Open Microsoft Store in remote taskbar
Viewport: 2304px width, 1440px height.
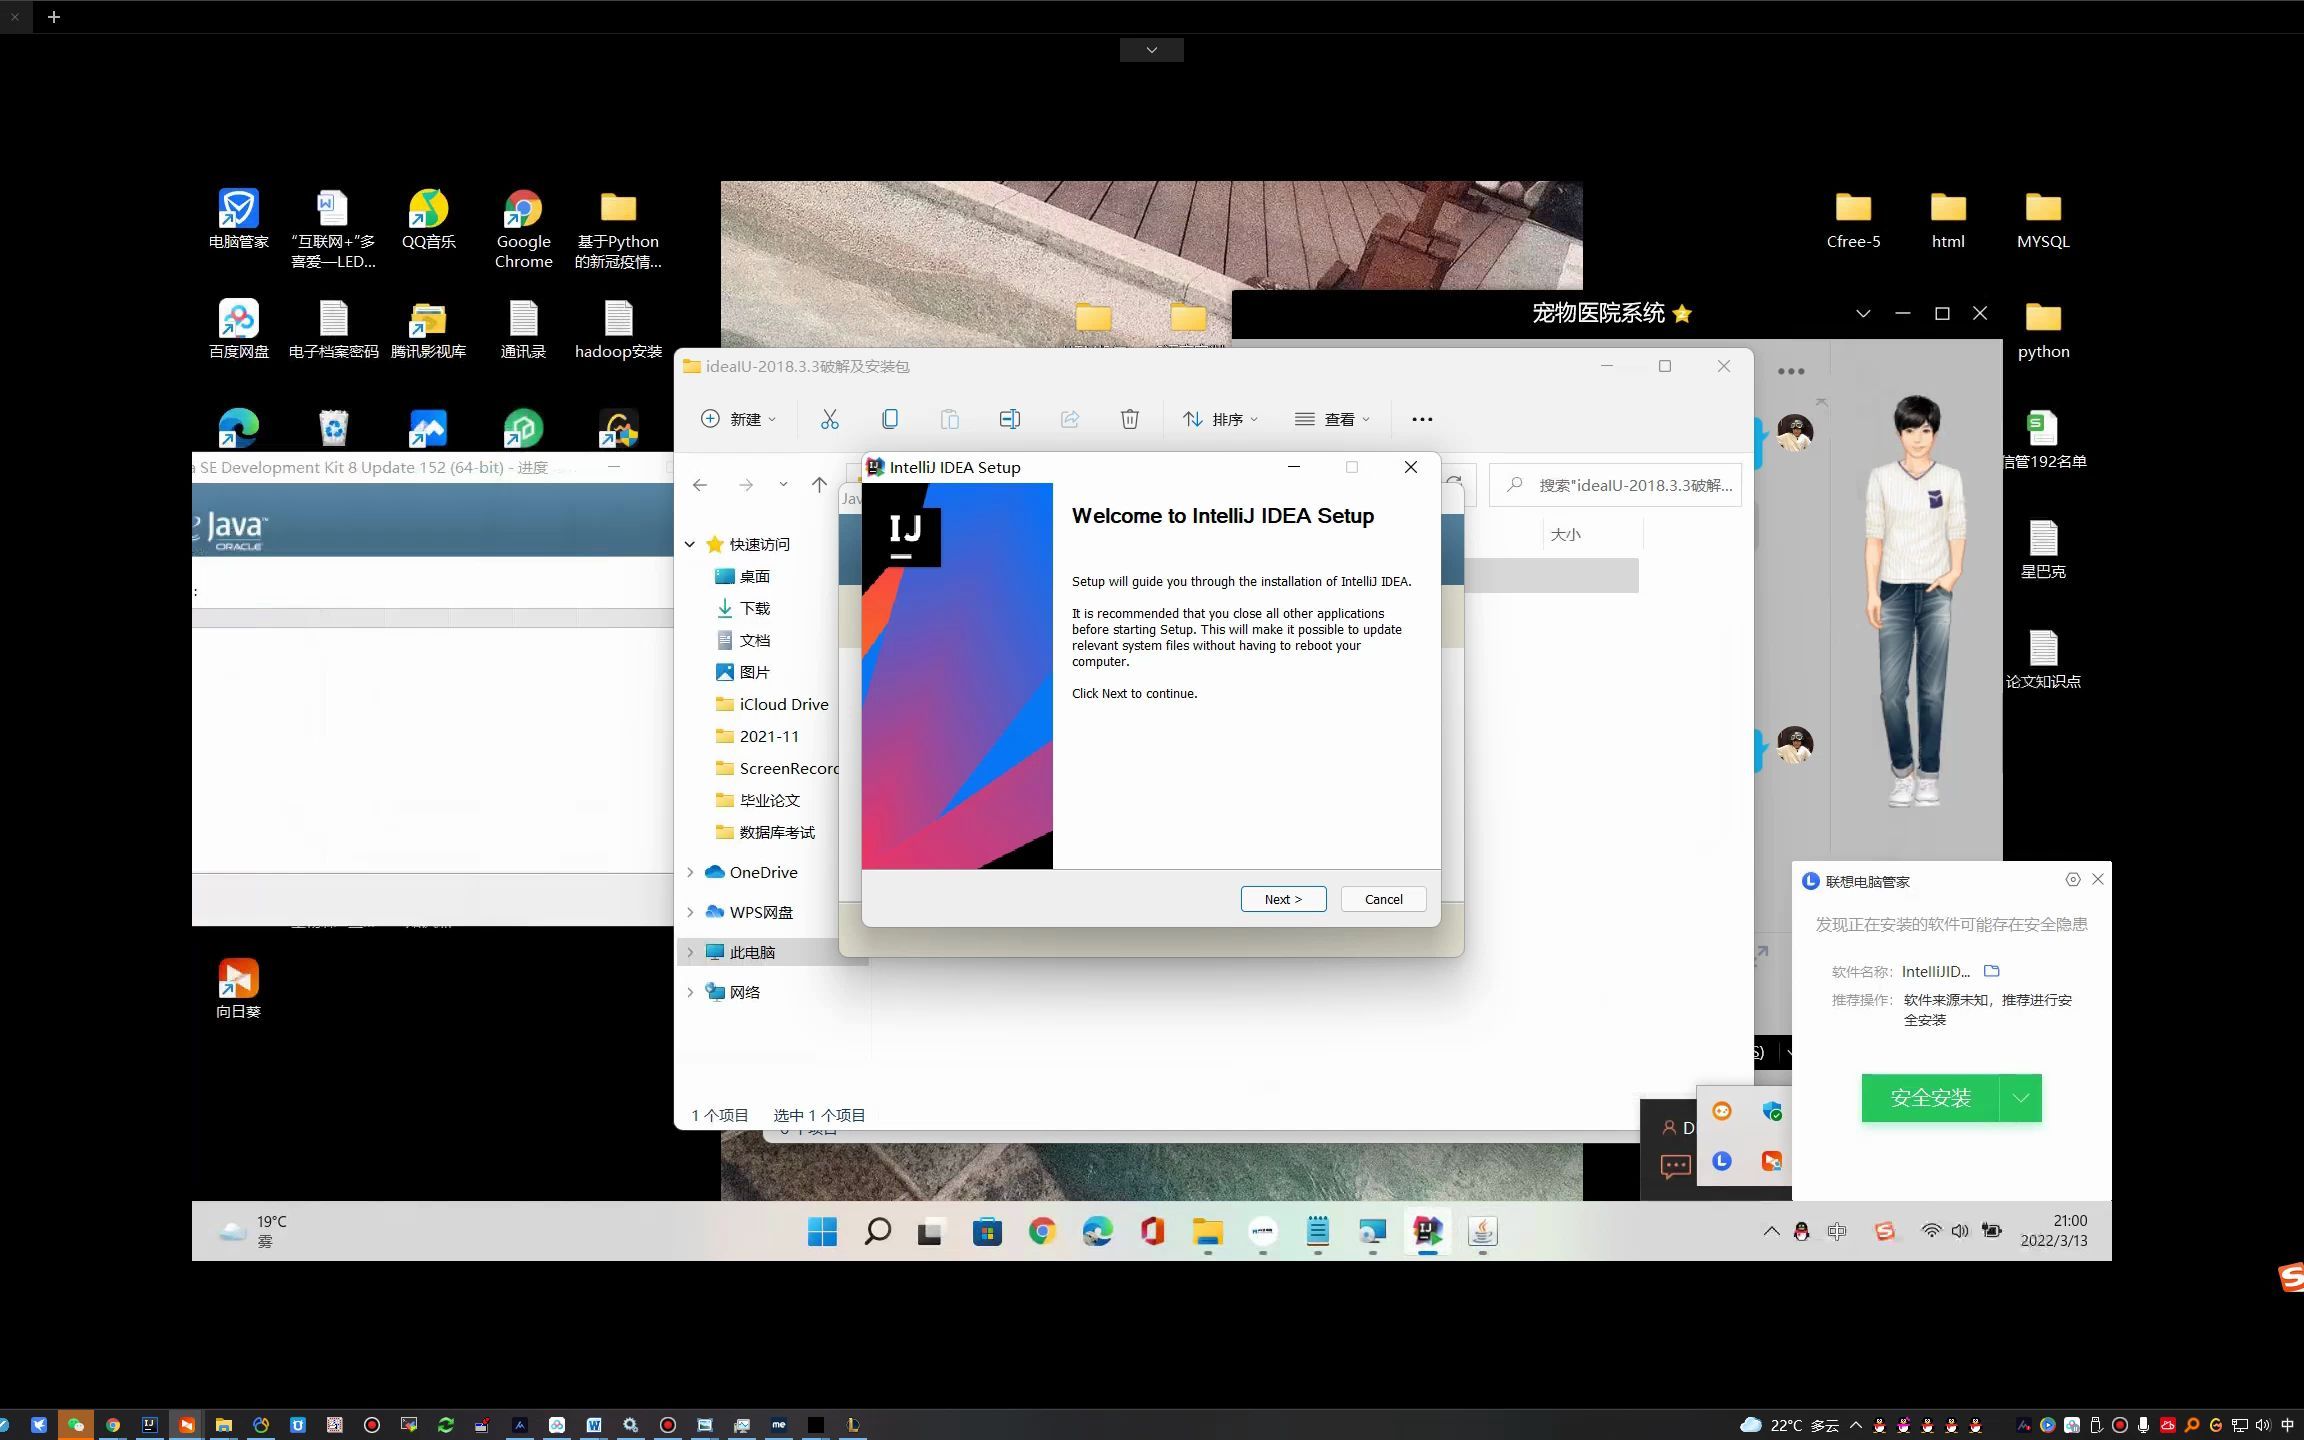pos(987,1232)
